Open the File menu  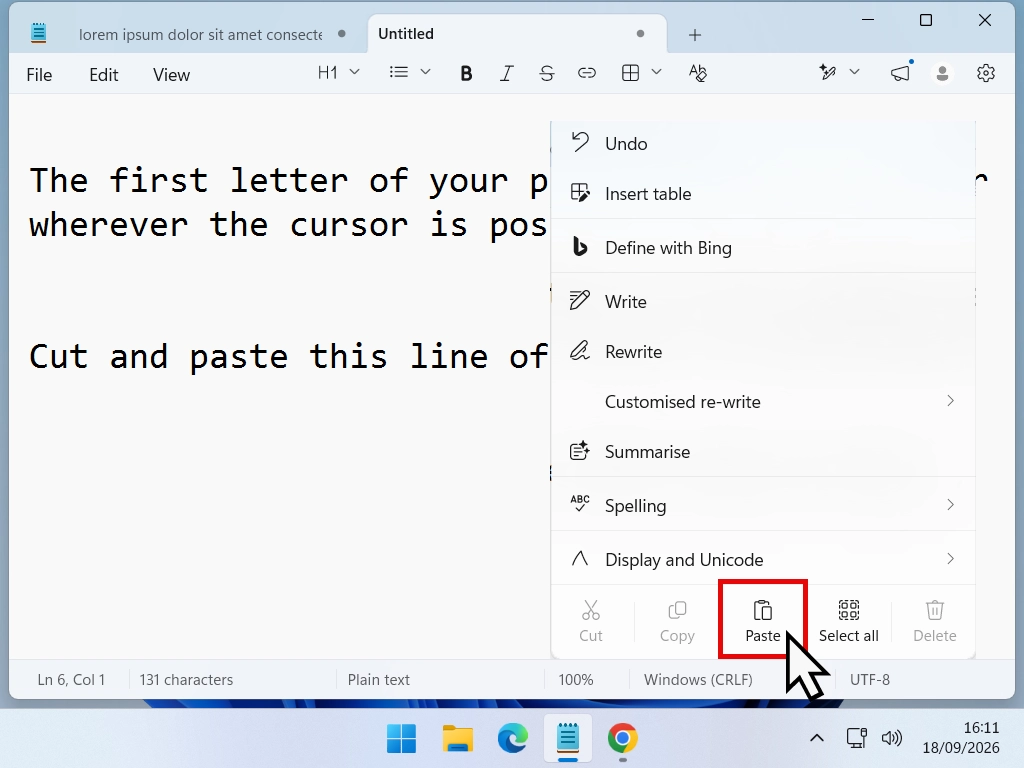[x=39, y=75]
